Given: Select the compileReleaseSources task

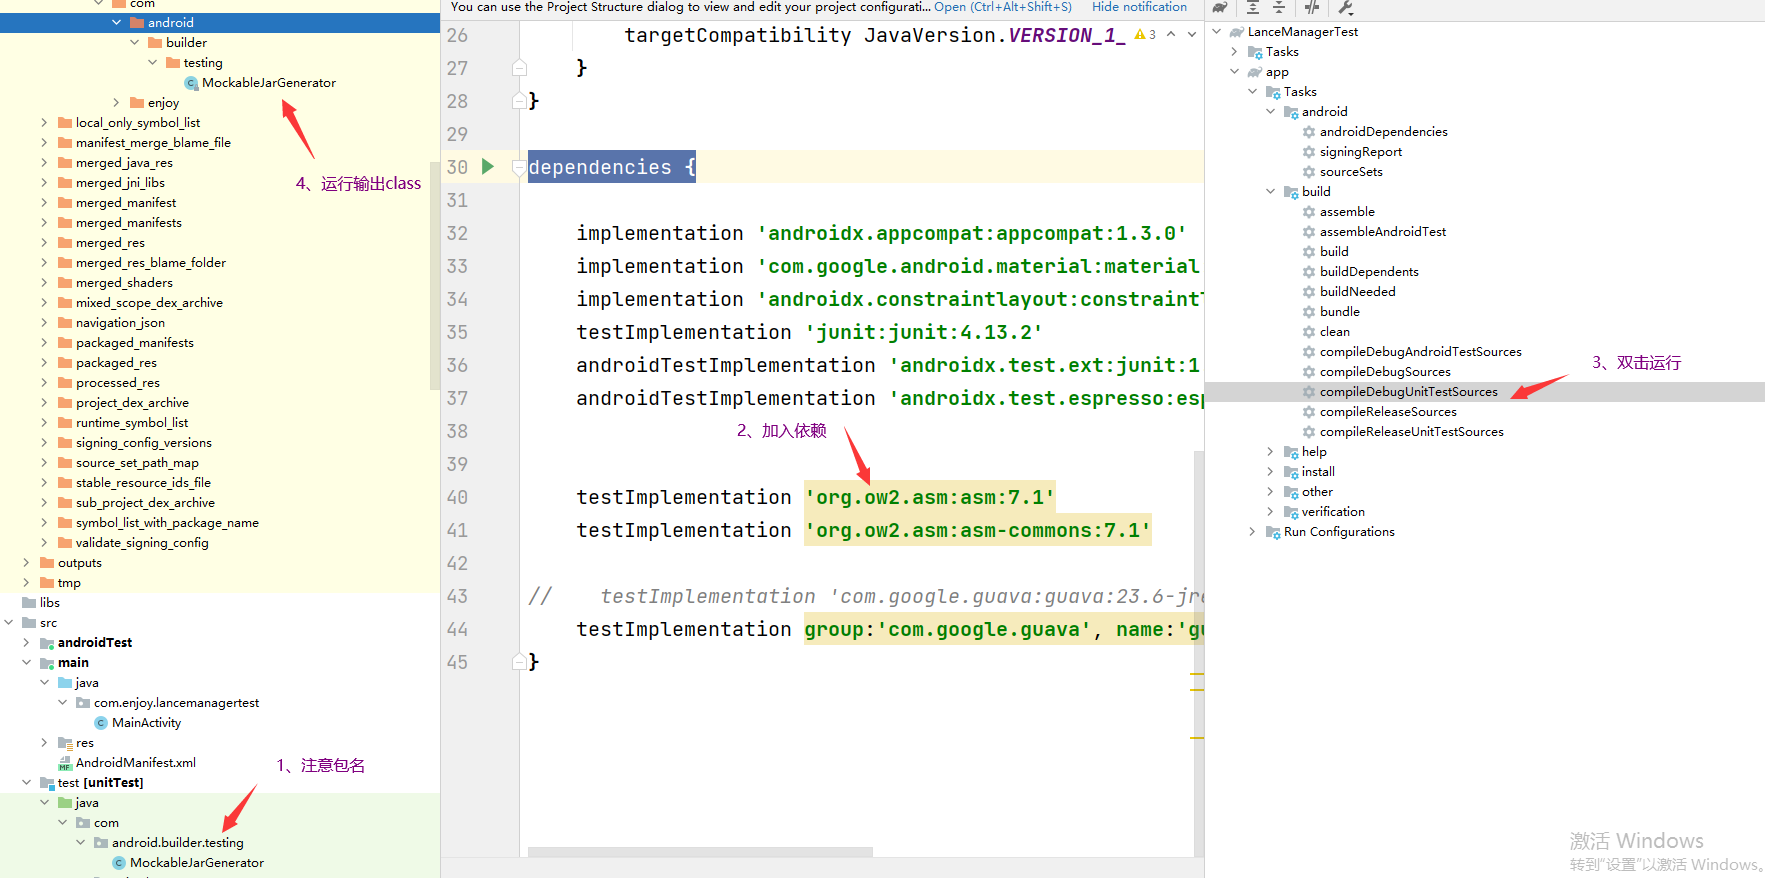Looking at the screenshot, I should pos(1388,412).
